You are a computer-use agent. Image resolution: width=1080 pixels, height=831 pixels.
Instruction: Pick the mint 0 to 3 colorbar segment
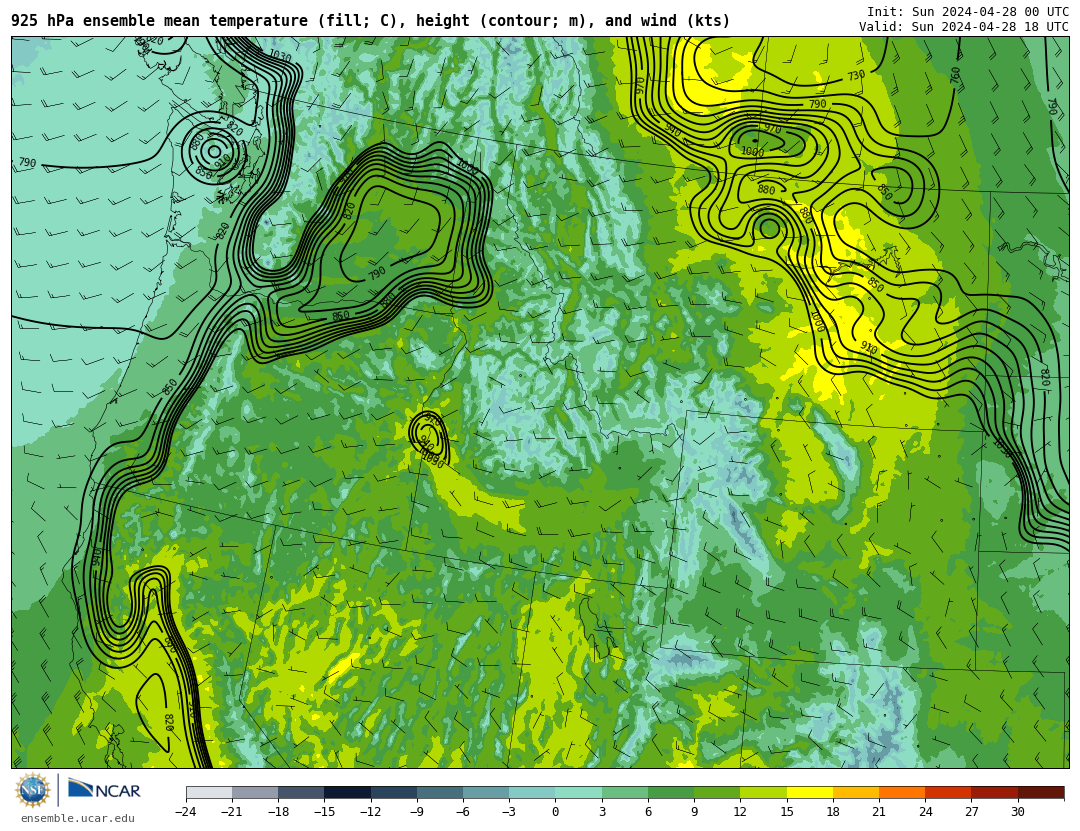point(579,793)
